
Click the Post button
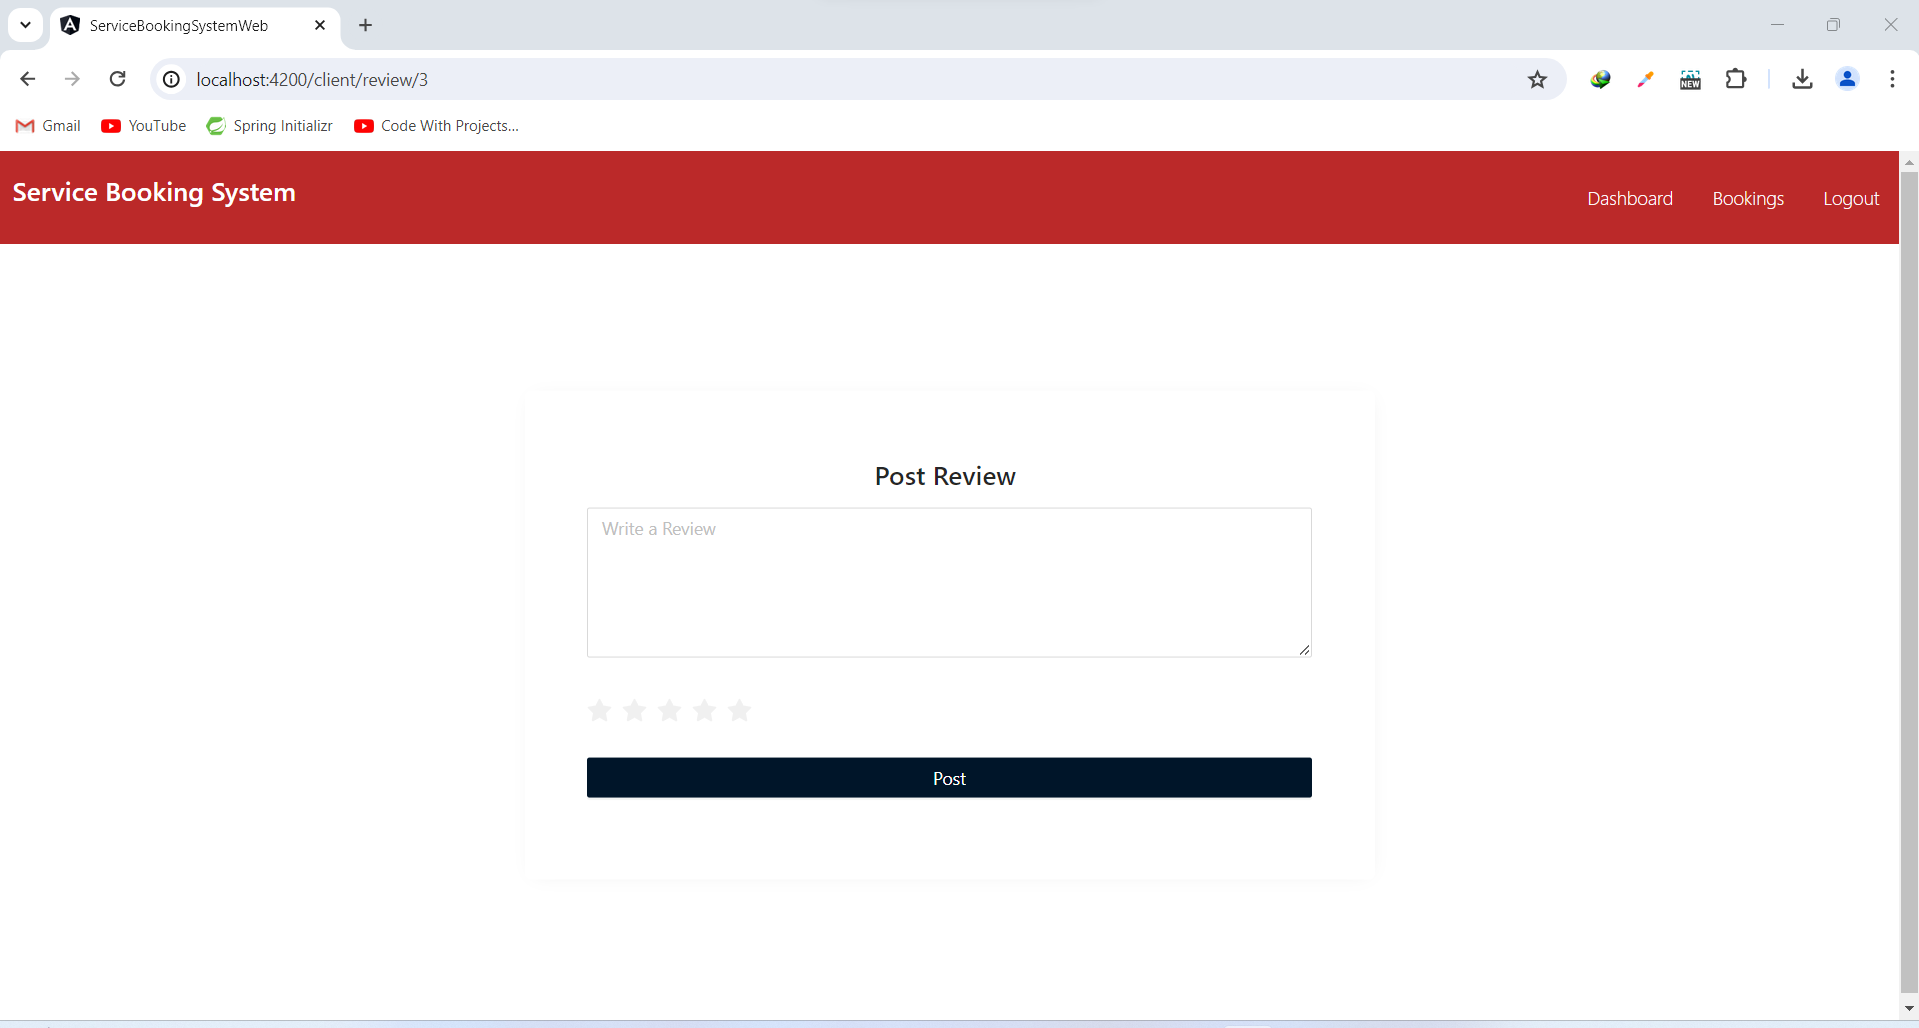949,777
